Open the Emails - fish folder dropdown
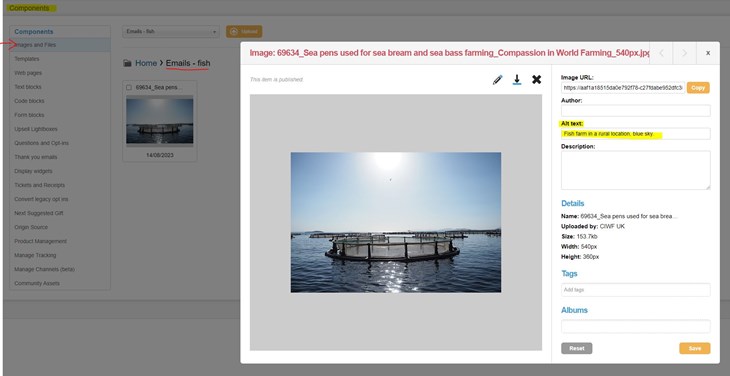The image size is (730, 376). tap(171, 32)
